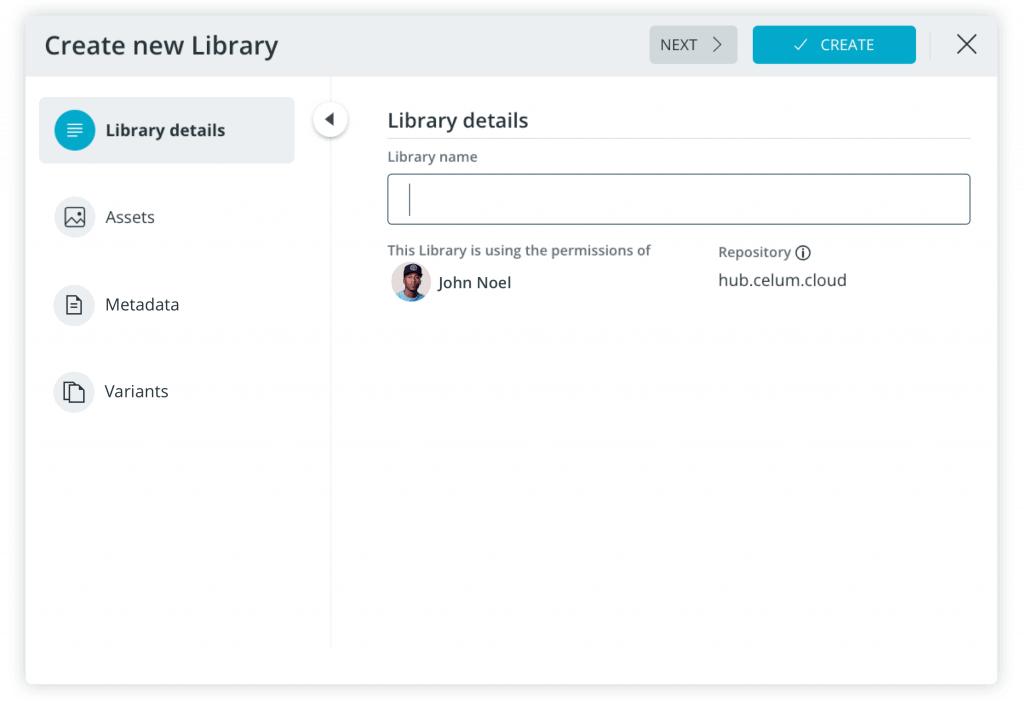The height and width of the screenshot is (701, 1024).
Task: Focus the Library name input field
Action: pos(679,199)
